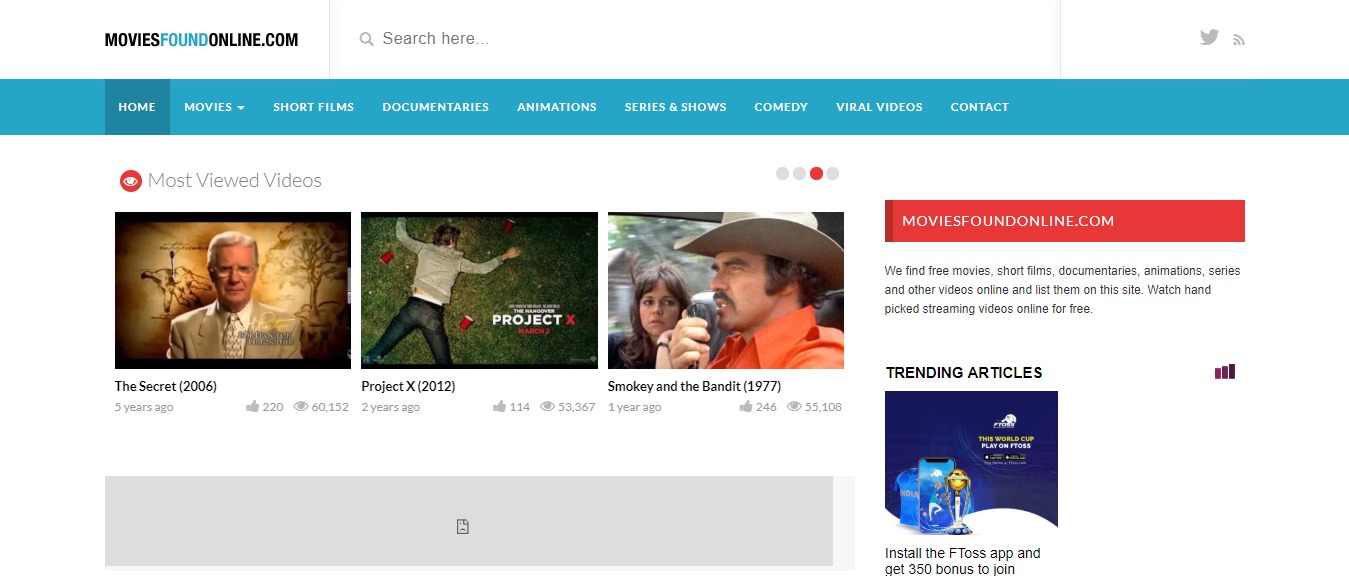1349x576 pixels.
Task: Click the Most Viewed Videos heading
Action: (234, 181)
